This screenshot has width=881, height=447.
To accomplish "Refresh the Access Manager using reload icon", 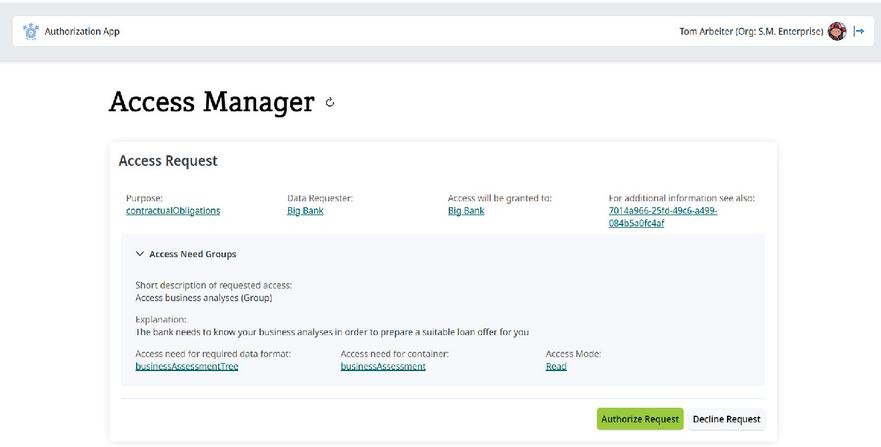I will tap(330, 102).
